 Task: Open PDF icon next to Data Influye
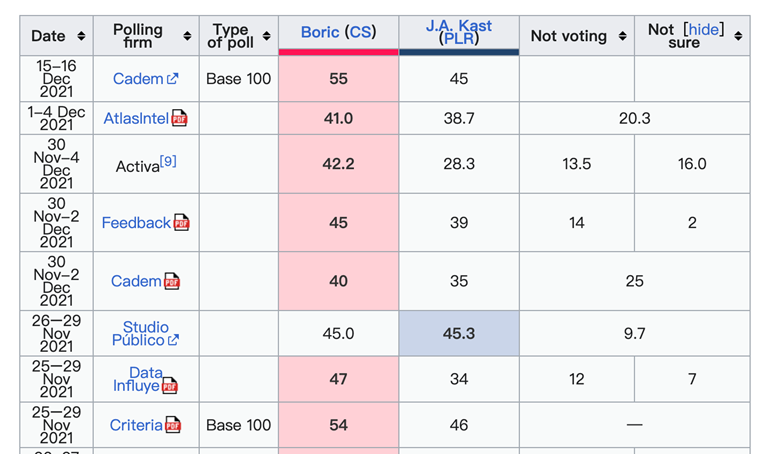[170, 386]
